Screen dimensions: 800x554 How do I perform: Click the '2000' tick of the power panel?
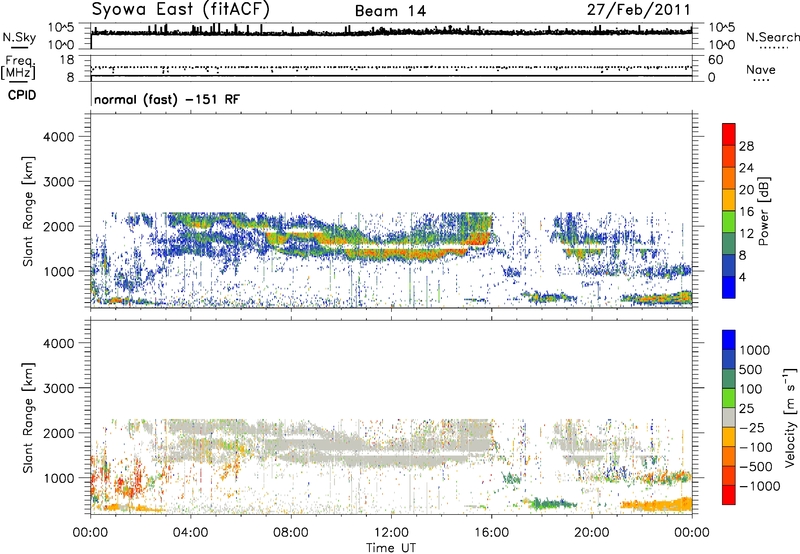point(59,227)
